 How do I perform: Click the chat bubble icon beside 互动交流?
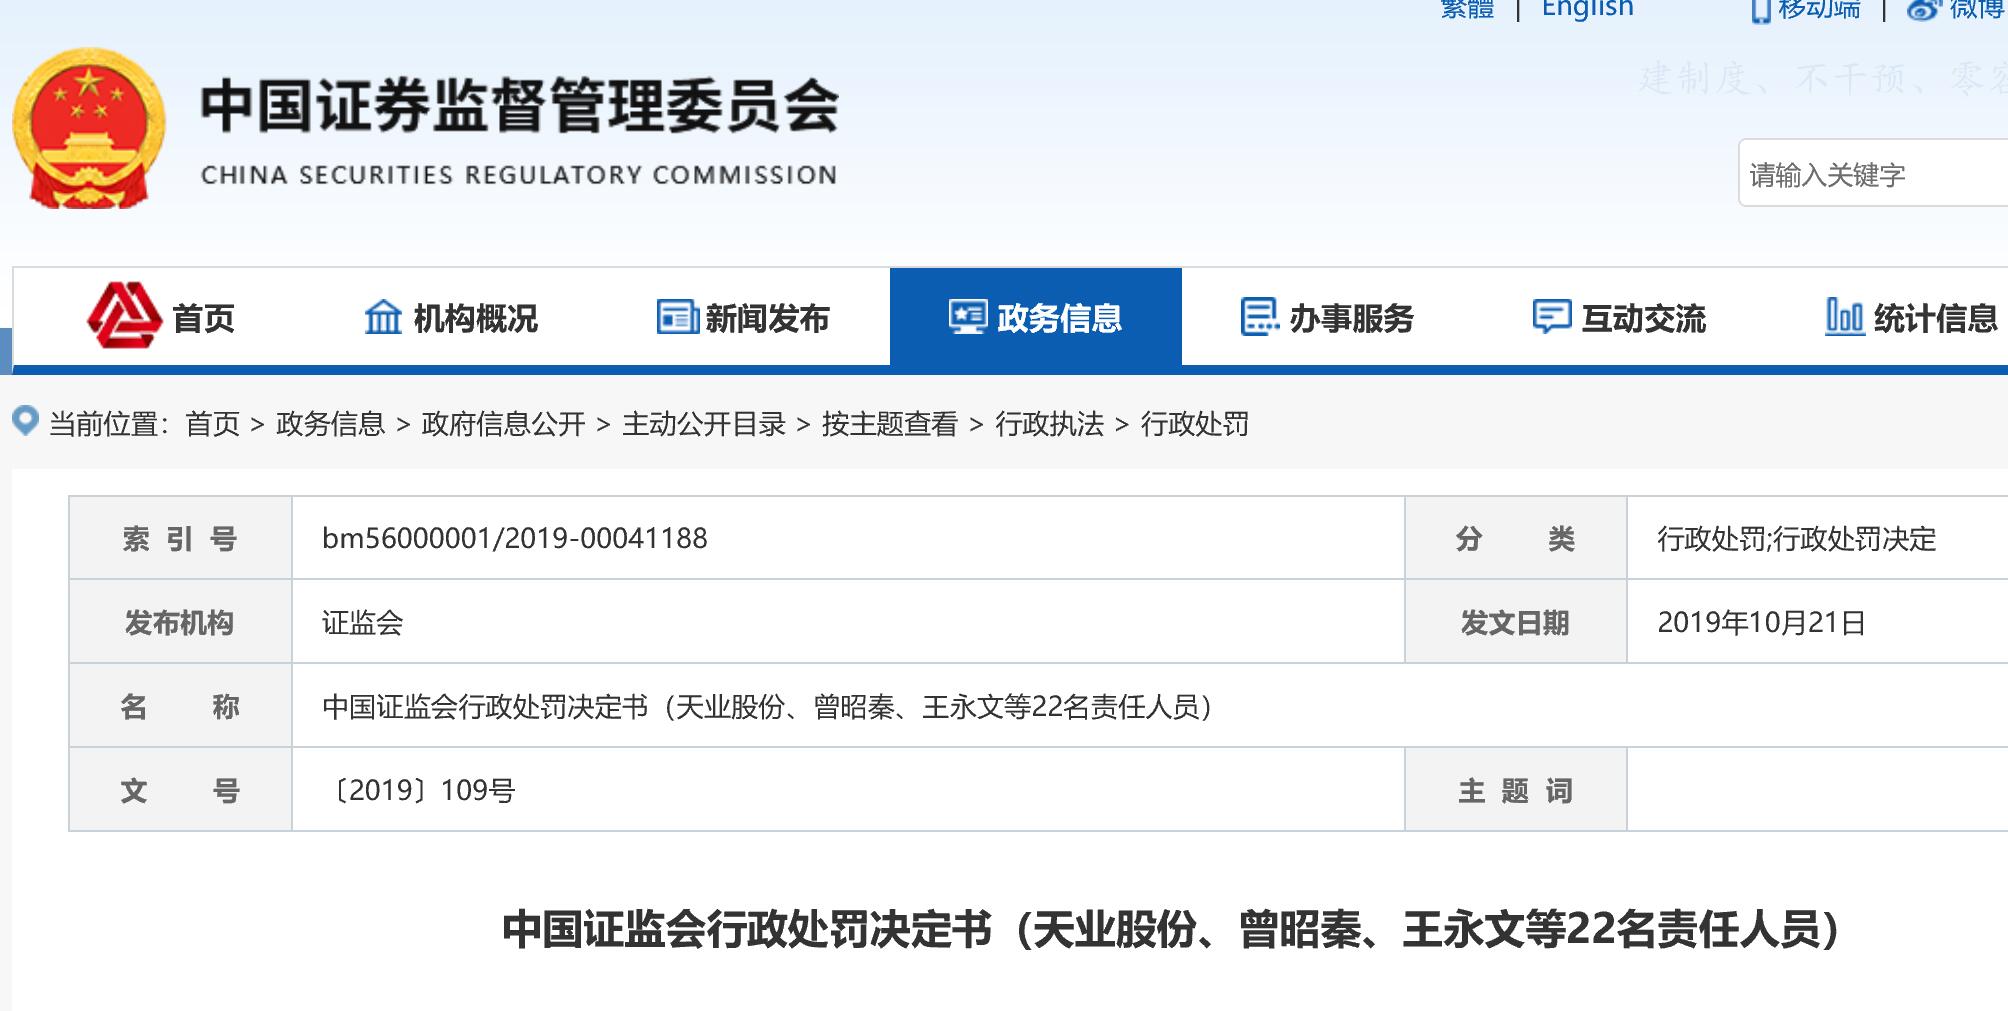pyautogui.click(x=1551, y=317)
